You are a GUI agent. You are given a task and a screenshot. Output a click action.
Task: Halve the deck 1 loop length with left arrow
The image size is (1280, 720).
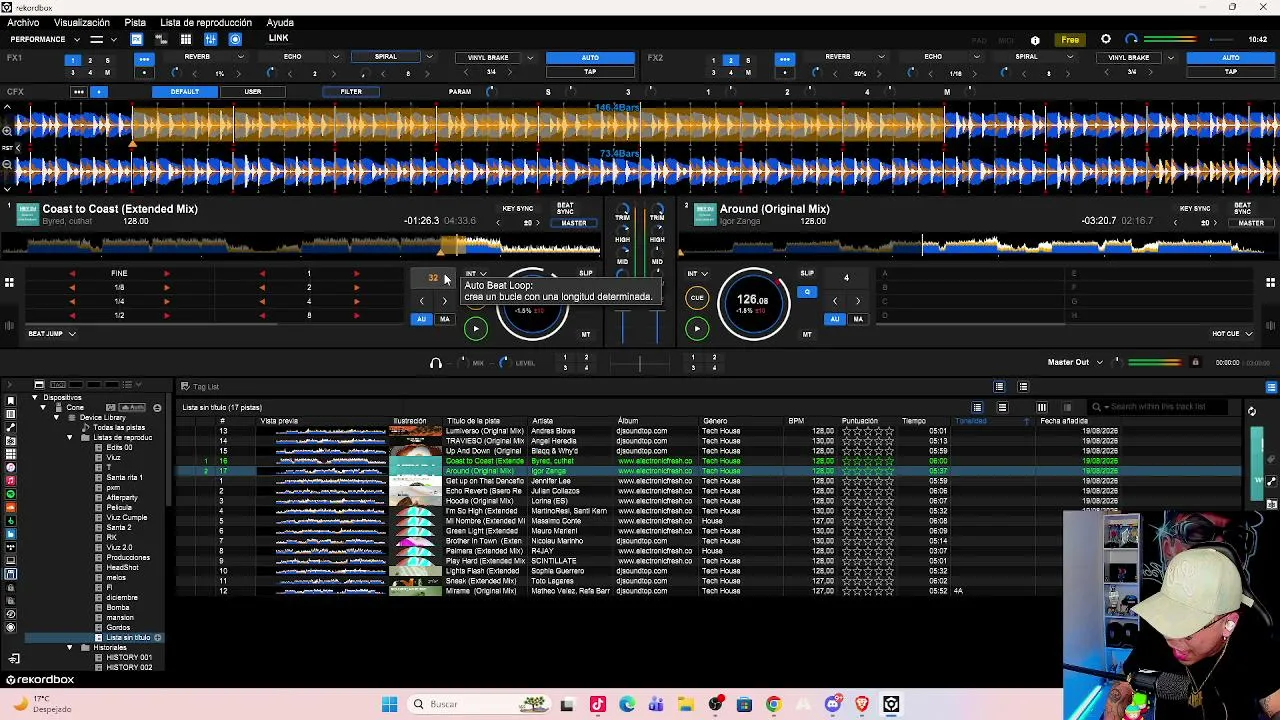point(421,301)
